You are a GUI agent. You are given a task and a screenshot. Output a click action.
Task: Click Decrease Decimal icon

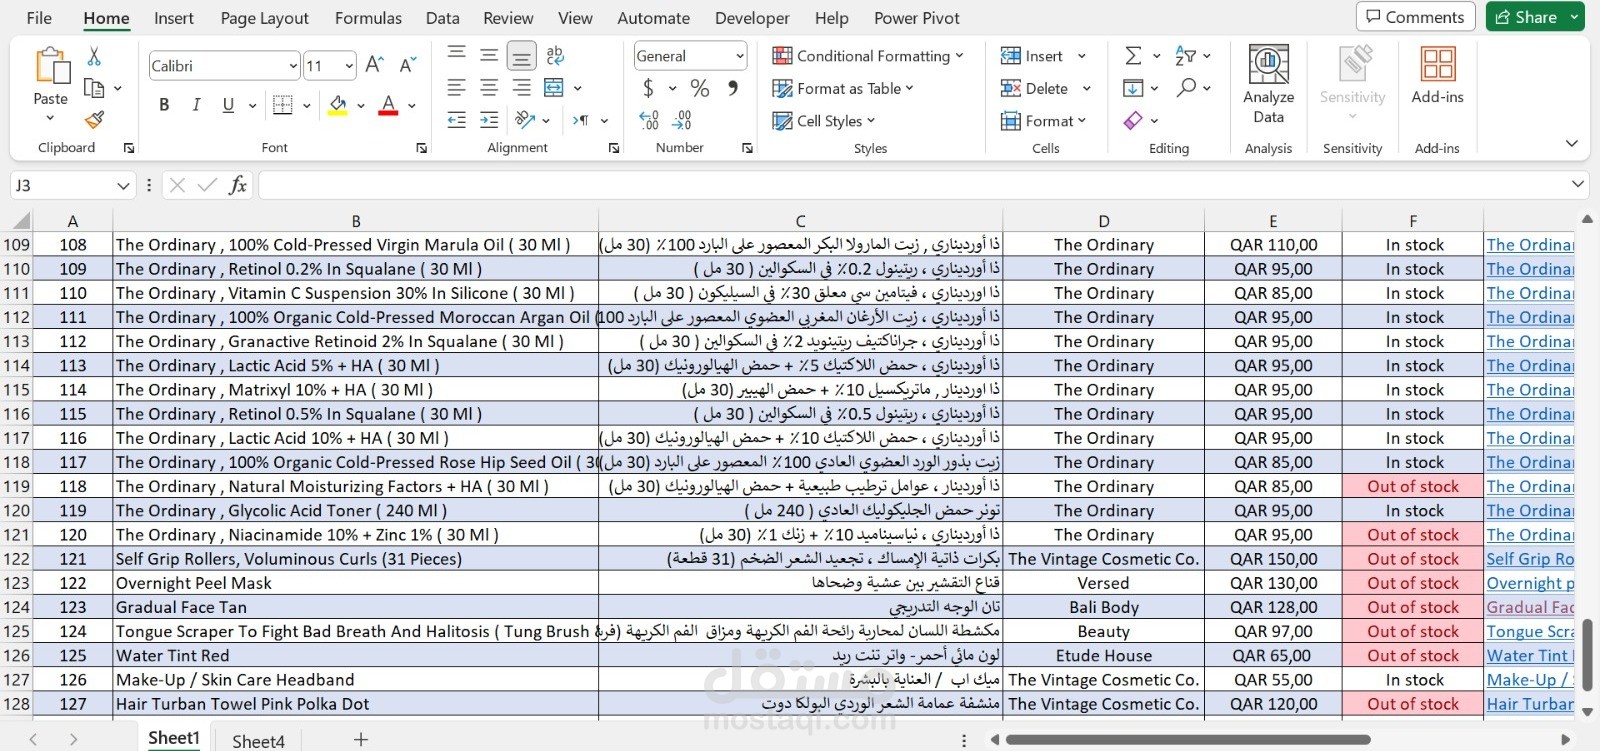(682, 120)
